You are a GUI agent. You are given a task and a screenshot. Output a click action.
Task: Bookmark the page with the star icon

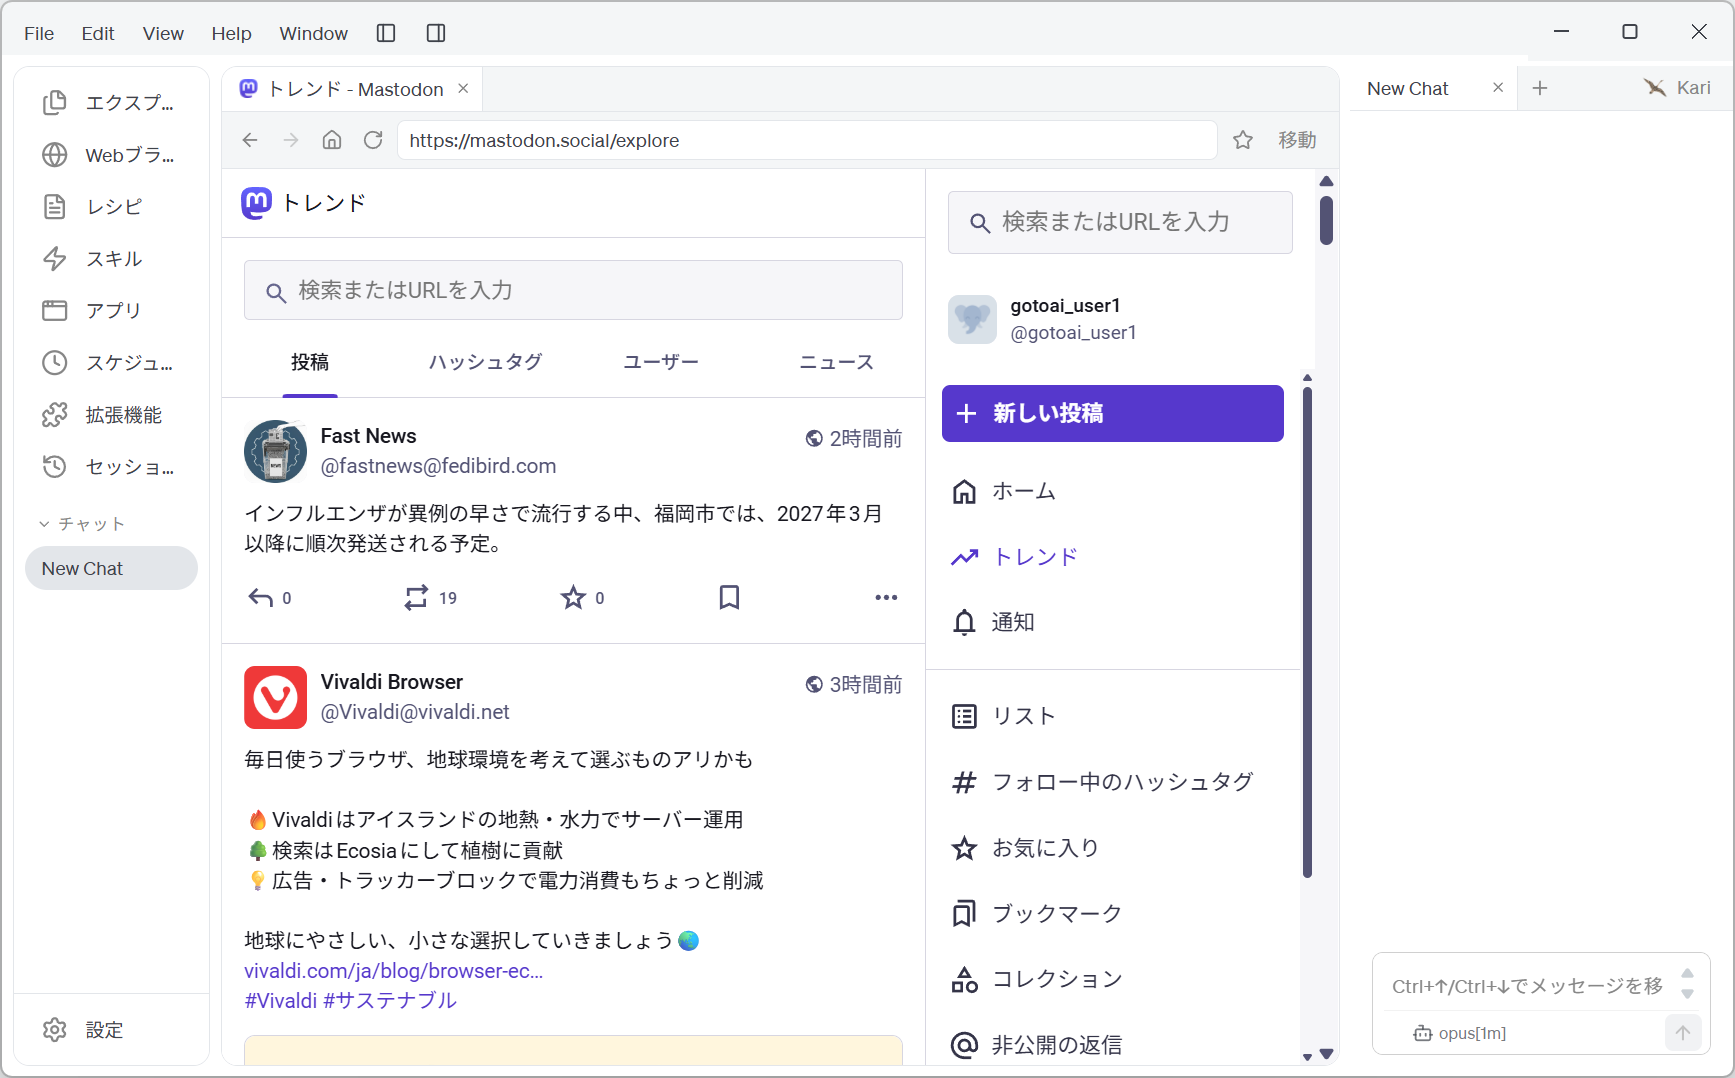pyautogui.click(x=1243, y=140)
